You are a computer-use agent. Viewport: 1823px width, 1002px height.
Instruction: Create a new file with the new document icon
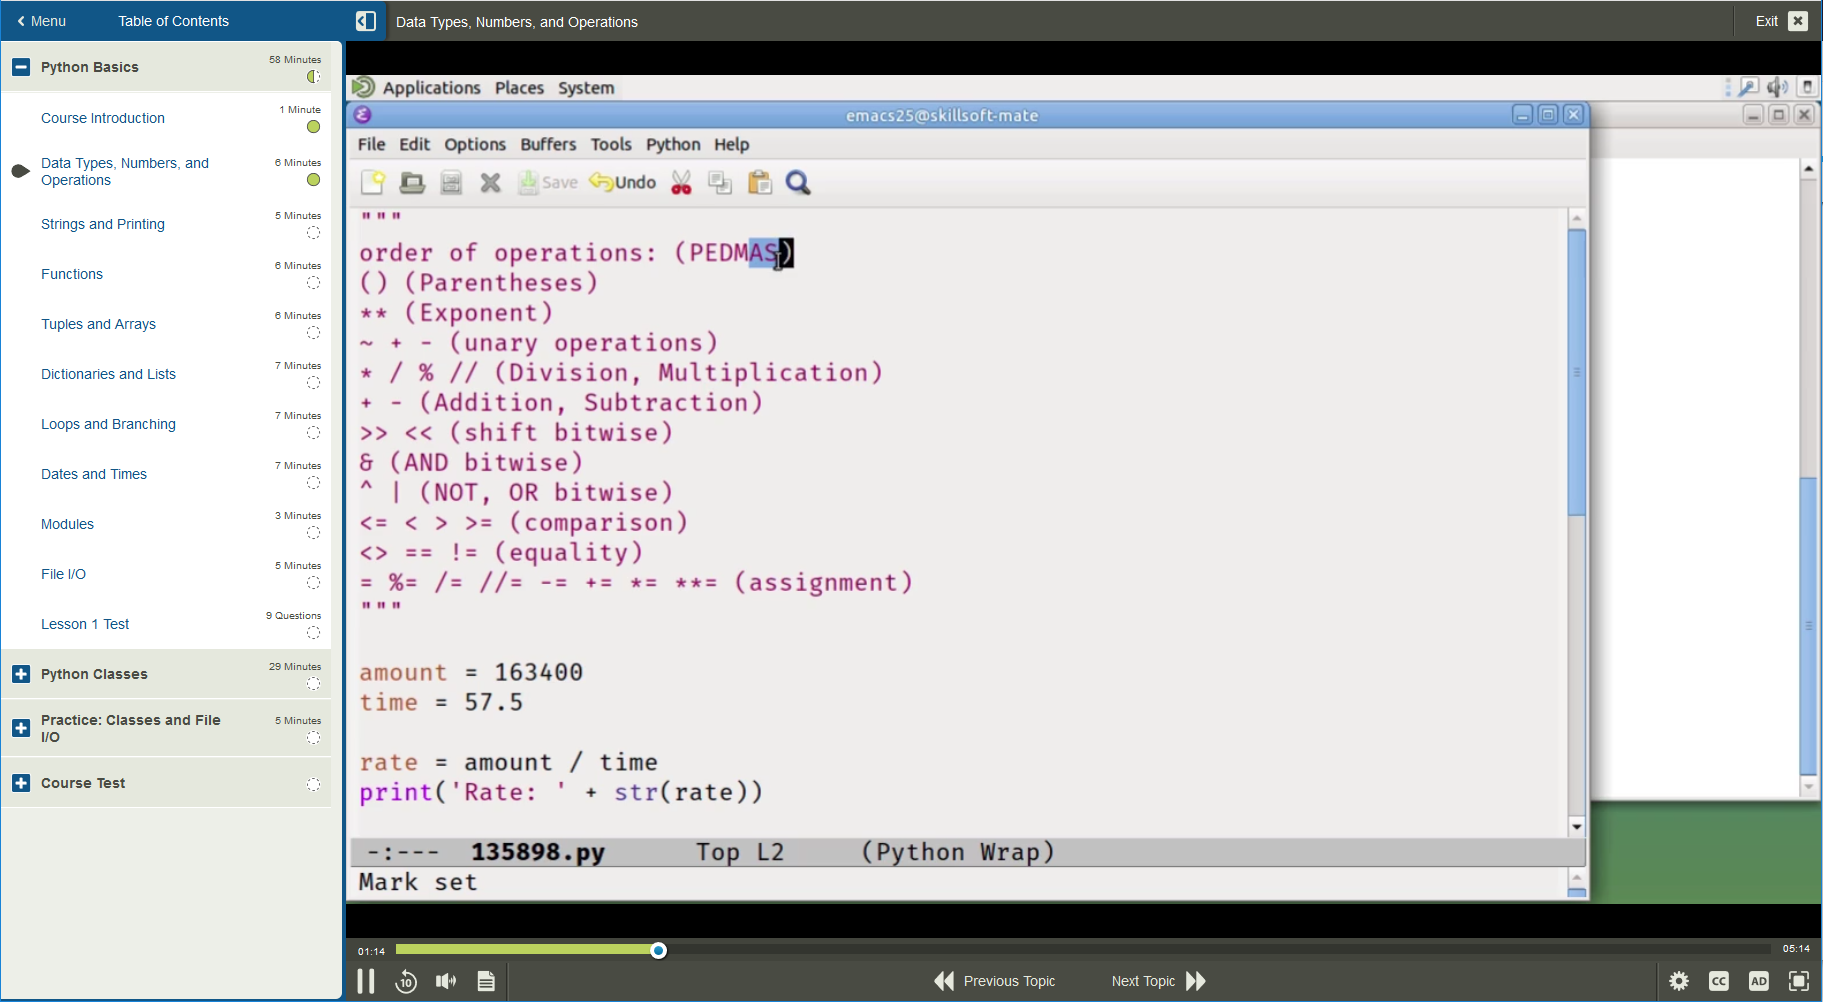(x=373, y=182)
